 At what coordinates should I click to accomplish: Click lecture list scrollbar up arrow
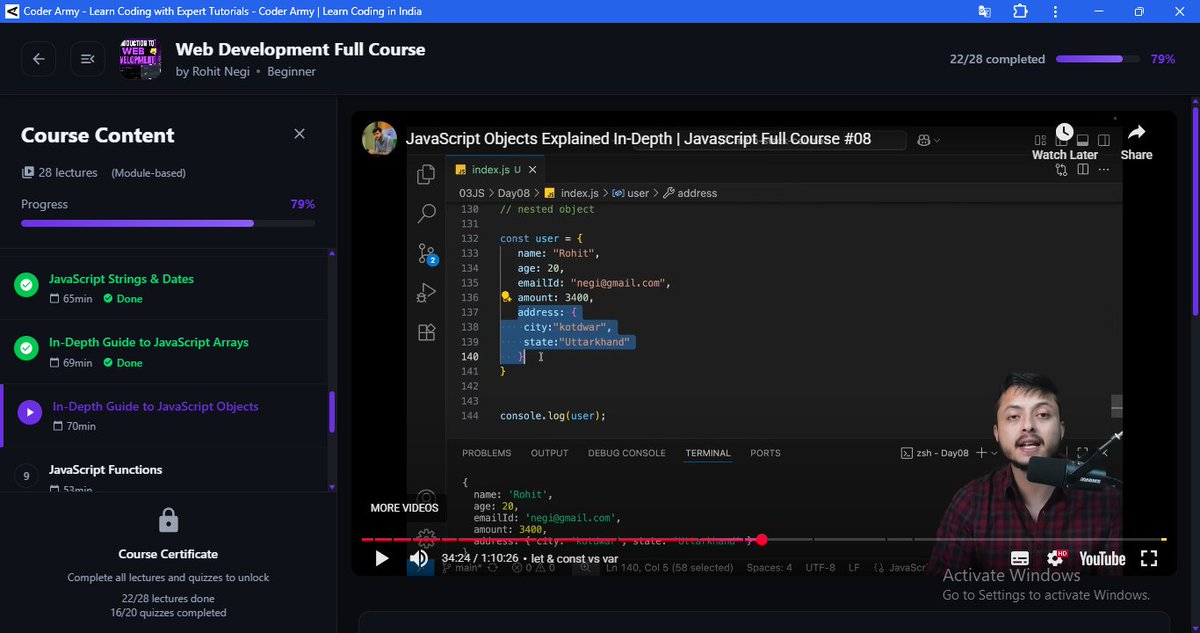(332, 255)
